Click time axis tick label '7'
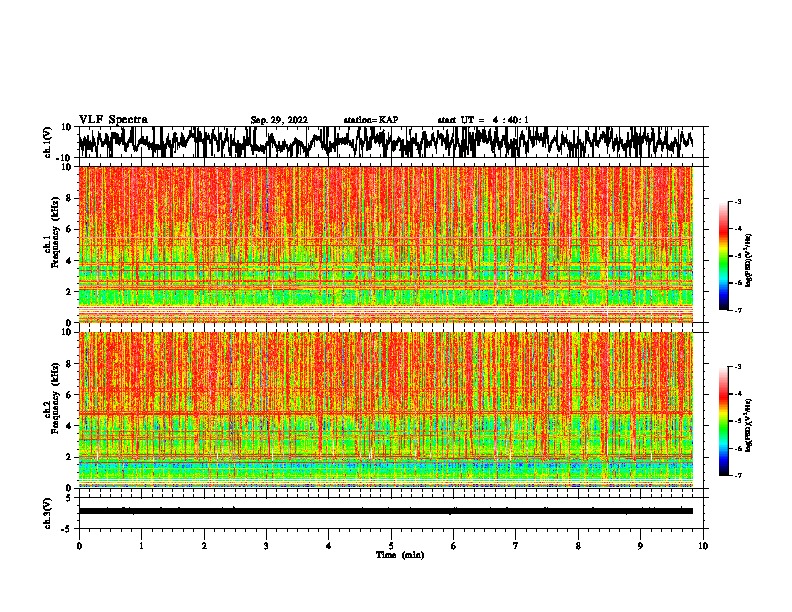The height and width of the screenshot is (612, 792). point(516,546)
